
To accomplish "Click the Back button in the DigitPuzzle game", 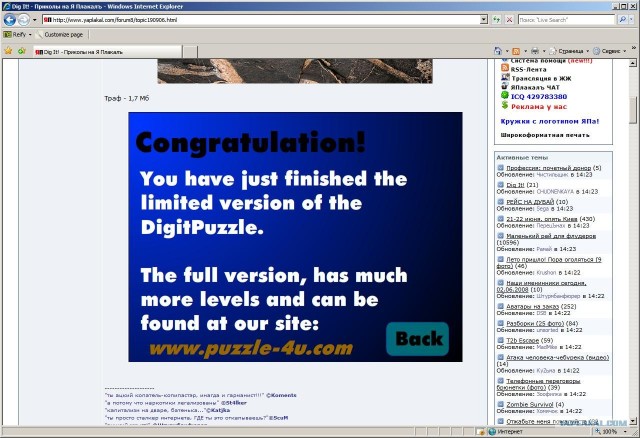I will point(418,338).
